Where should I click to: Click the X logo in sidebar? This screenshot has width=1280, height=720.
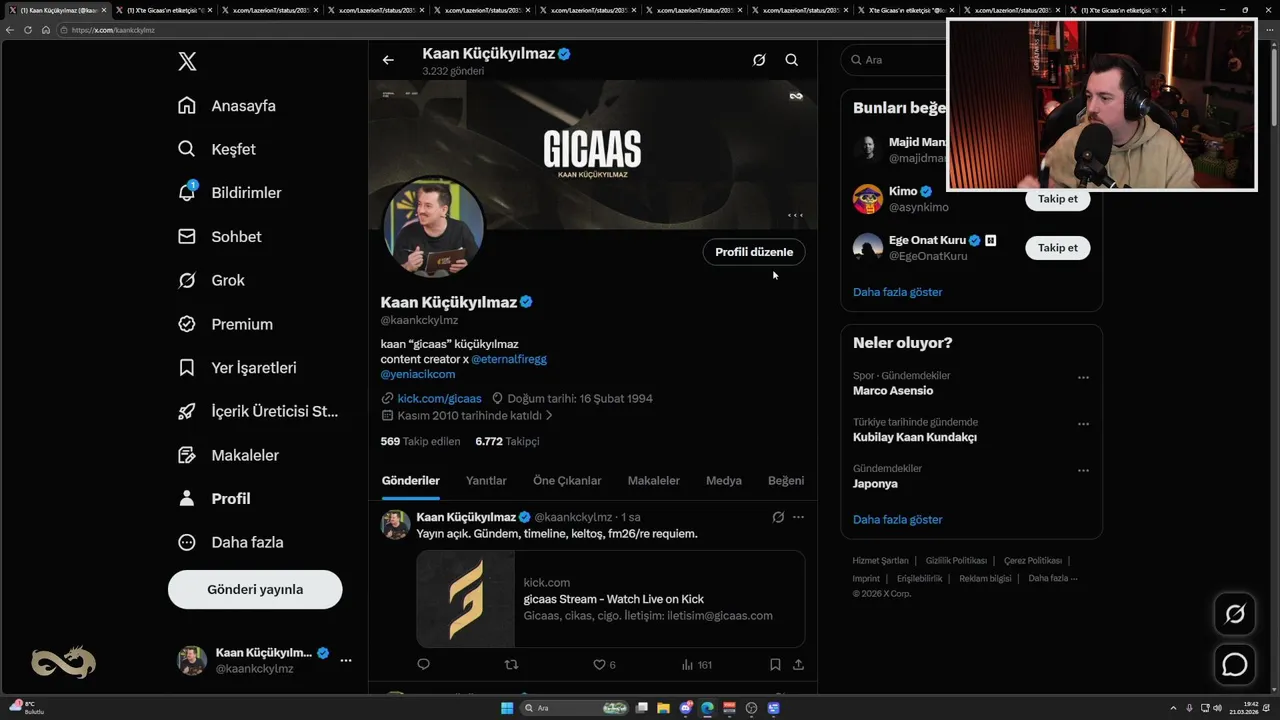pos(187,62)
